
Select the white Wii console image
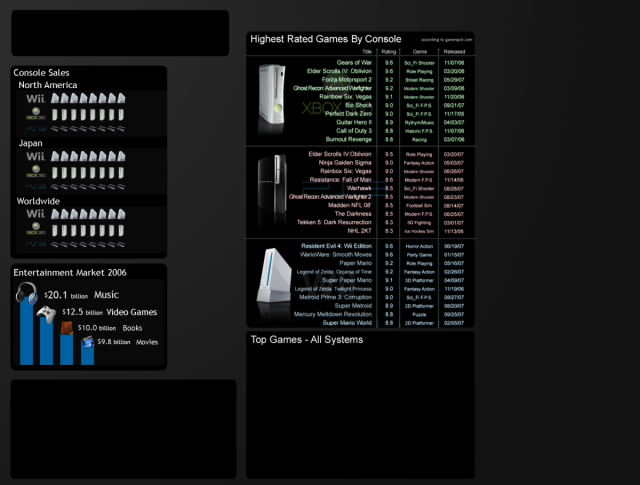pos(274,275)
